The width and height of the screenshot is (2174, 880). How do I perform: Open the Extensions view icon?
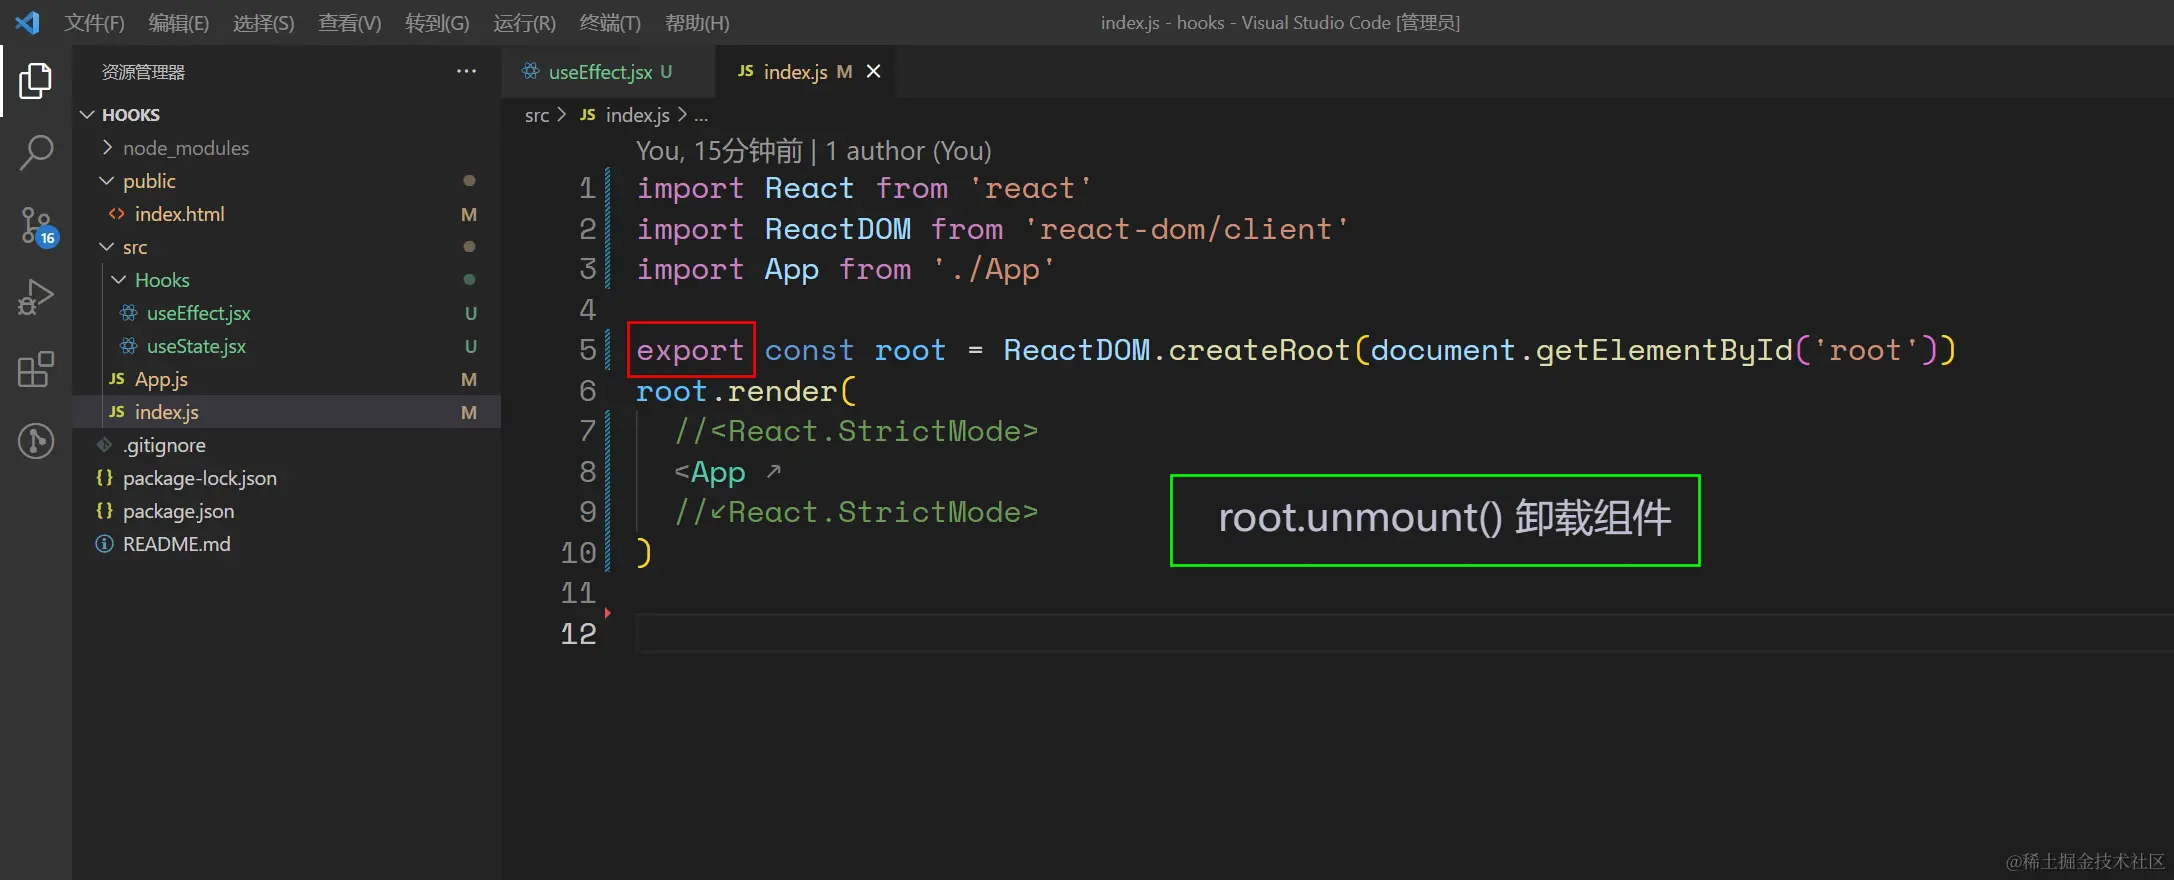(36, 369)
